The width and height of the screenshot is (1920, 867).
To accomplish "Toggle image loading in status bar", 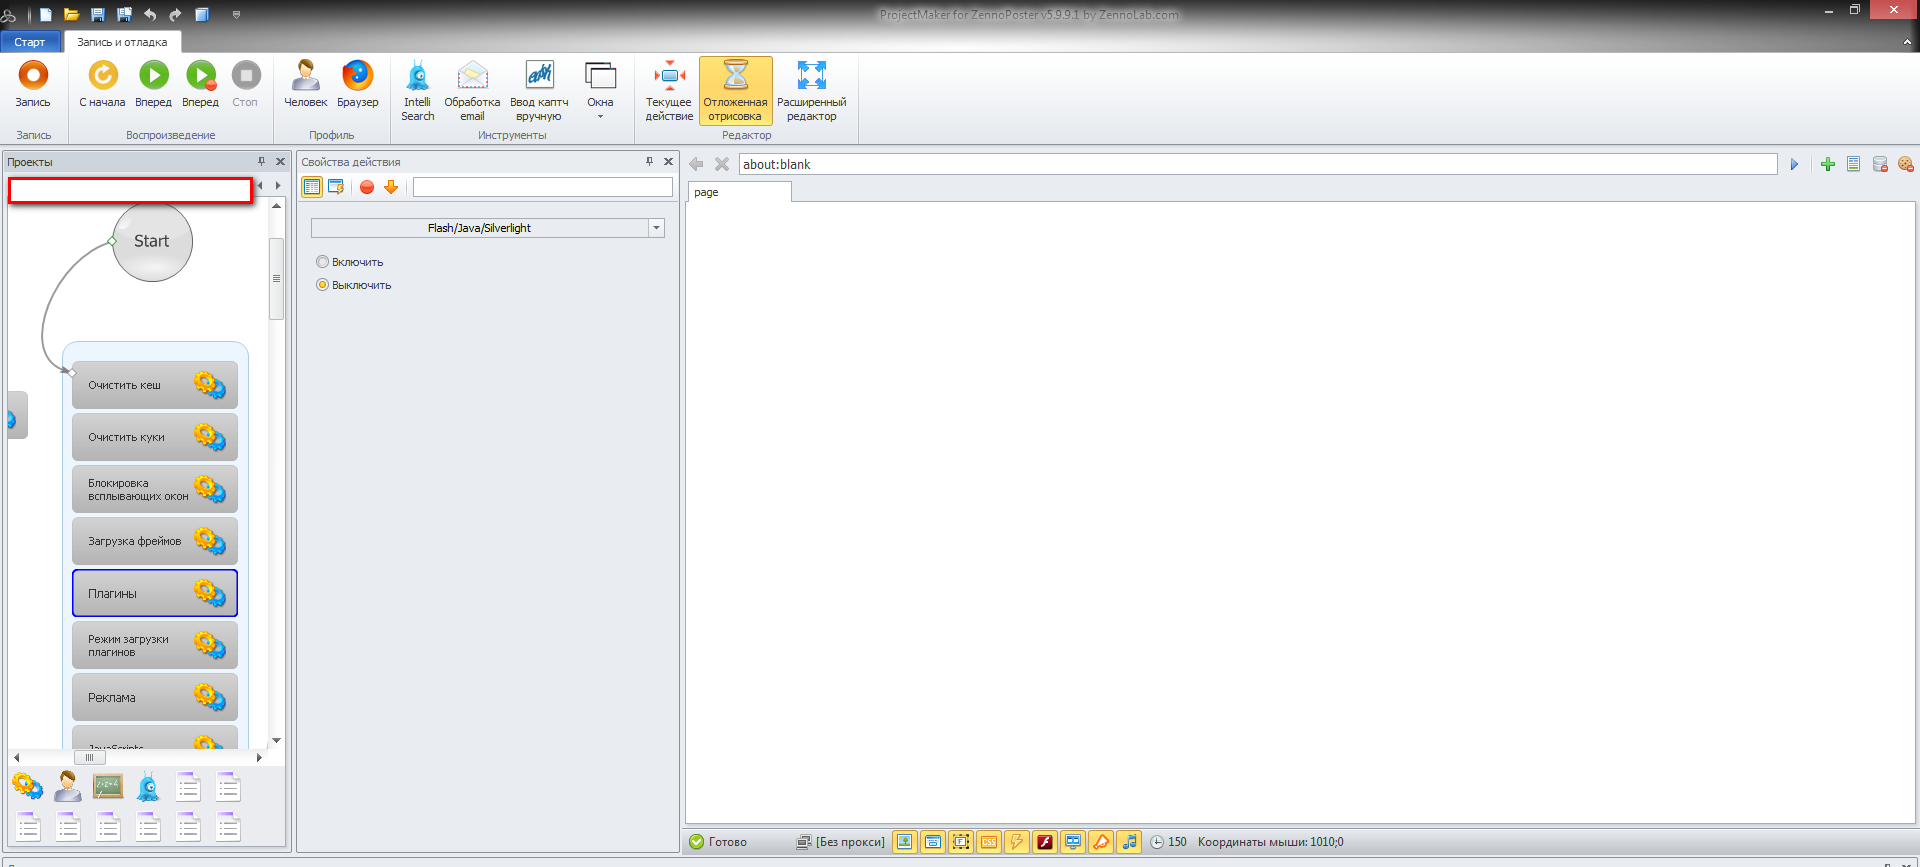I will tap(904, 842).
